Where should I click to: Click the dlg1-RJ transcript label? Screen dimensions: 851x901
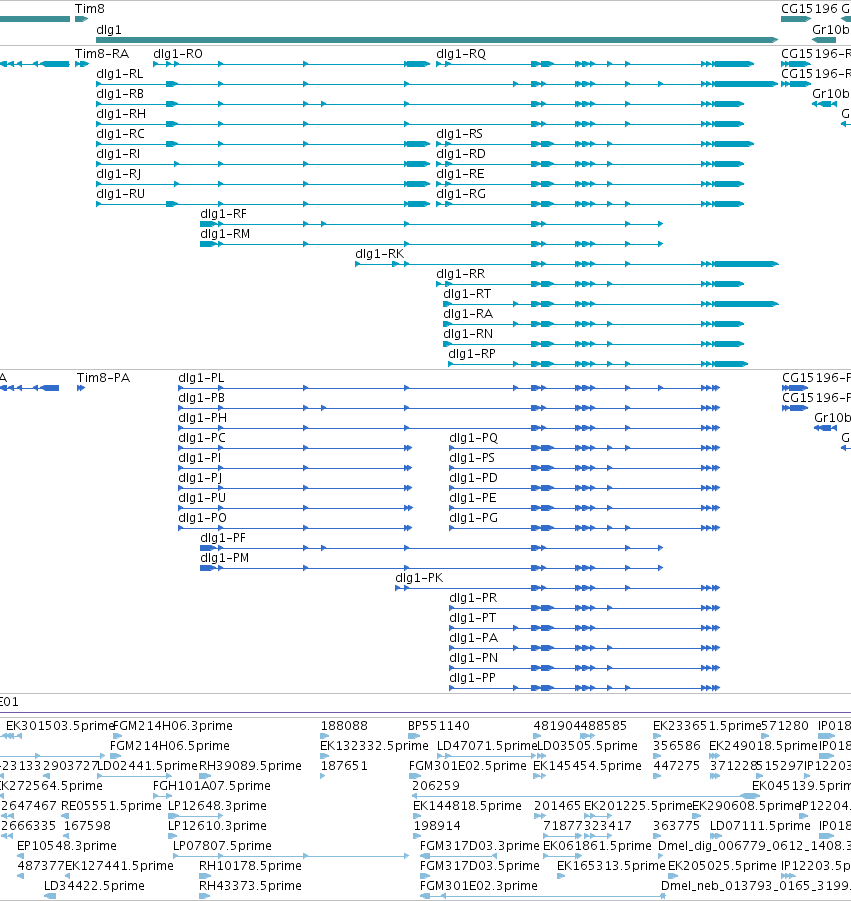pyautogui.click(x=118, y=174)
